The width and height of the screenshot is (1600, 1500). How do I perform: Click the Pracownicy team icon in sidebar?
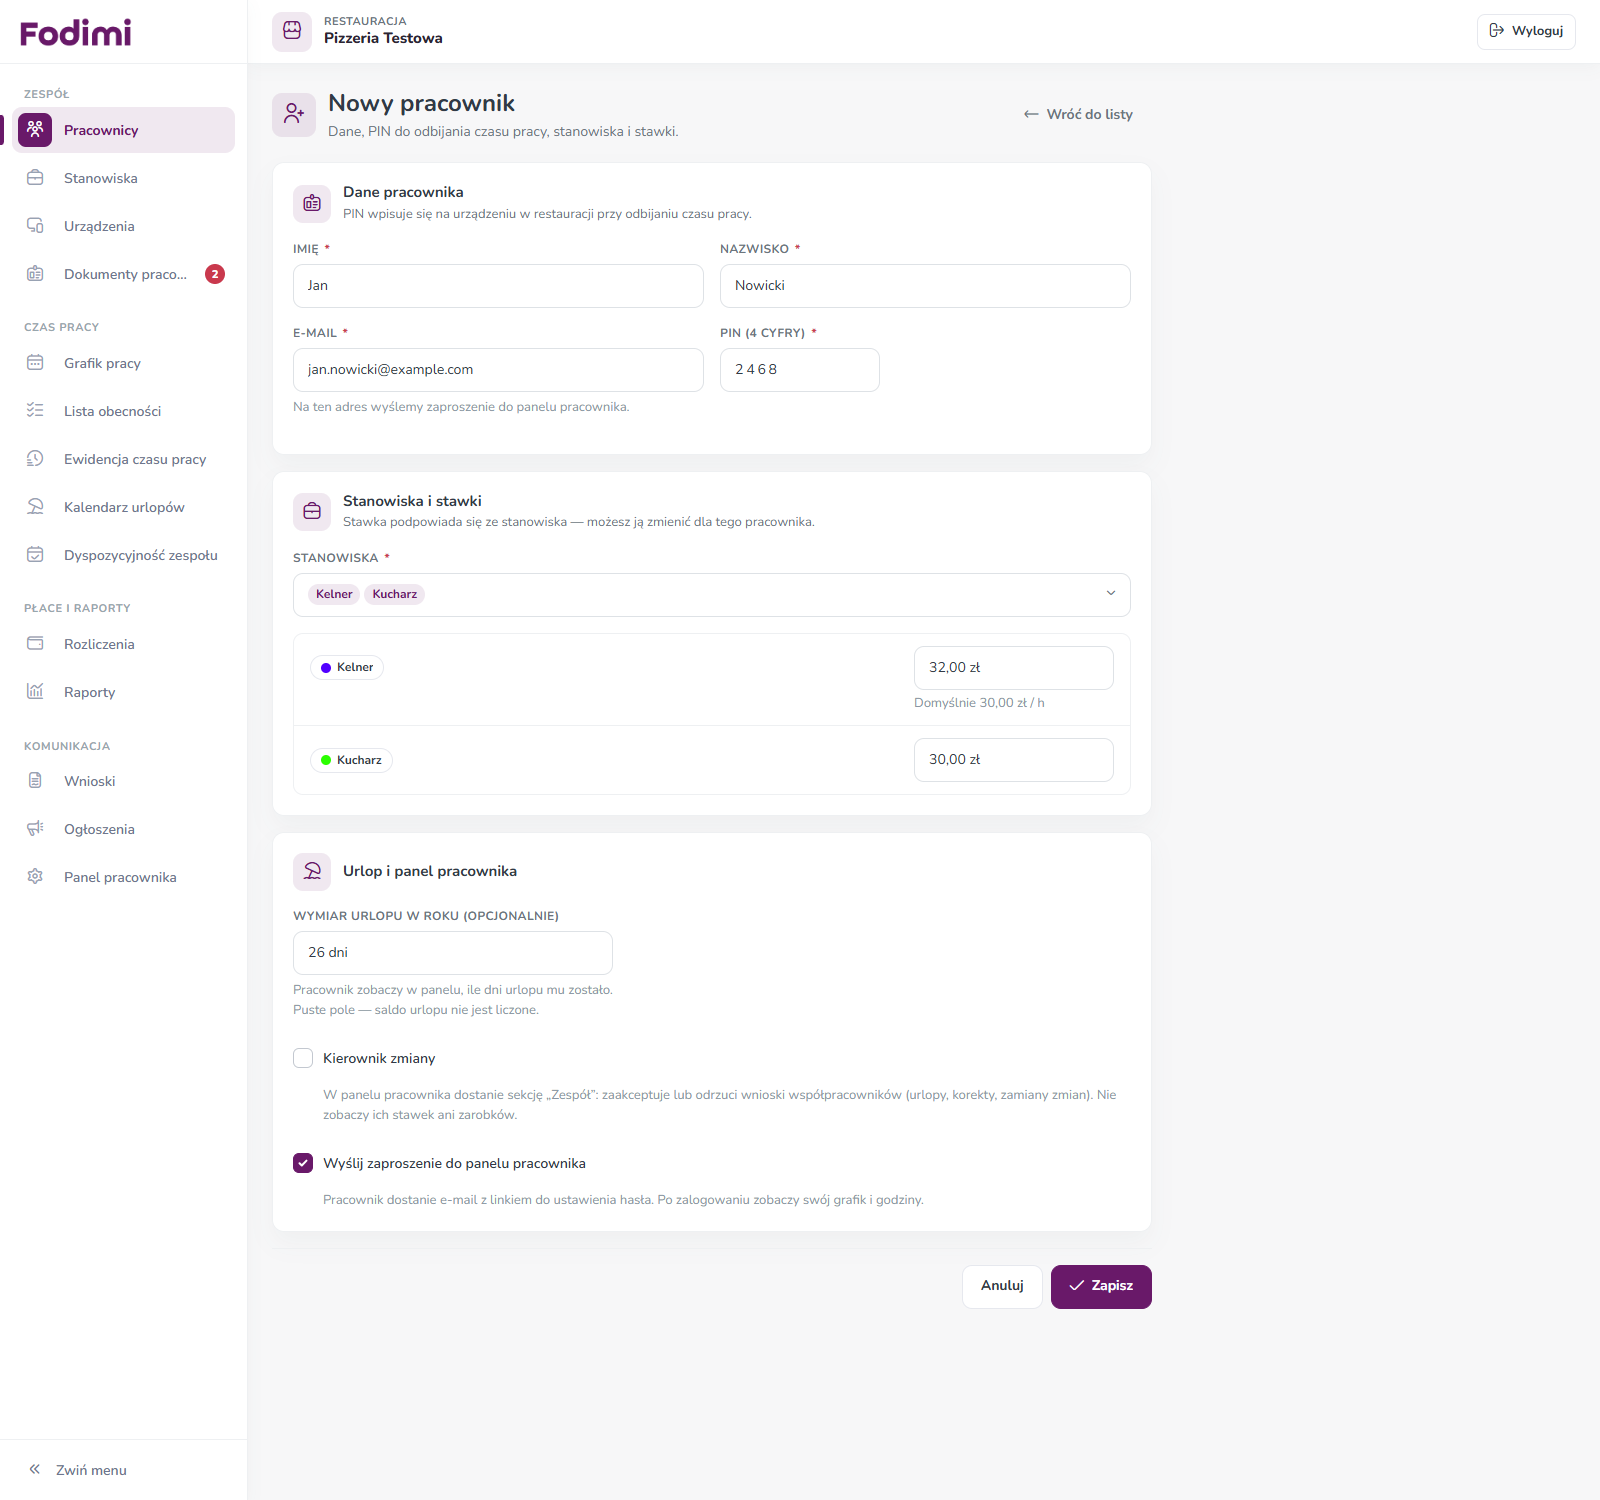35,130
